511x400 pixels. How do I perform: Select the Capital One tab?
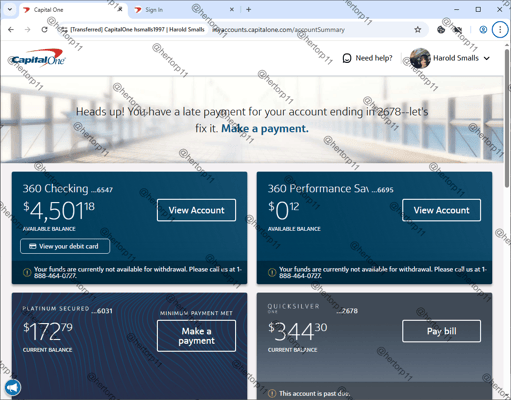(73, 10)
